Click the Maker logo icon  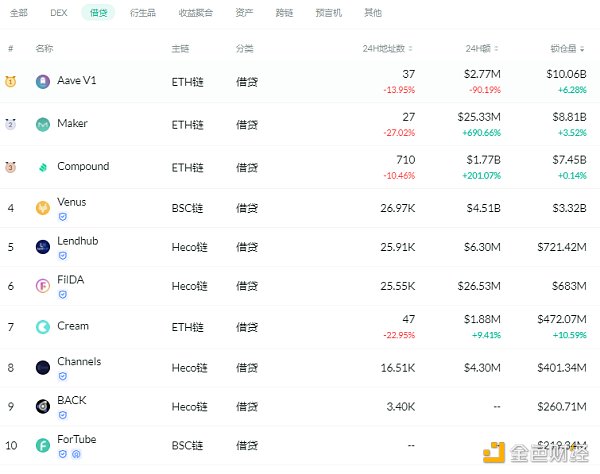click(x=43, y=124)
